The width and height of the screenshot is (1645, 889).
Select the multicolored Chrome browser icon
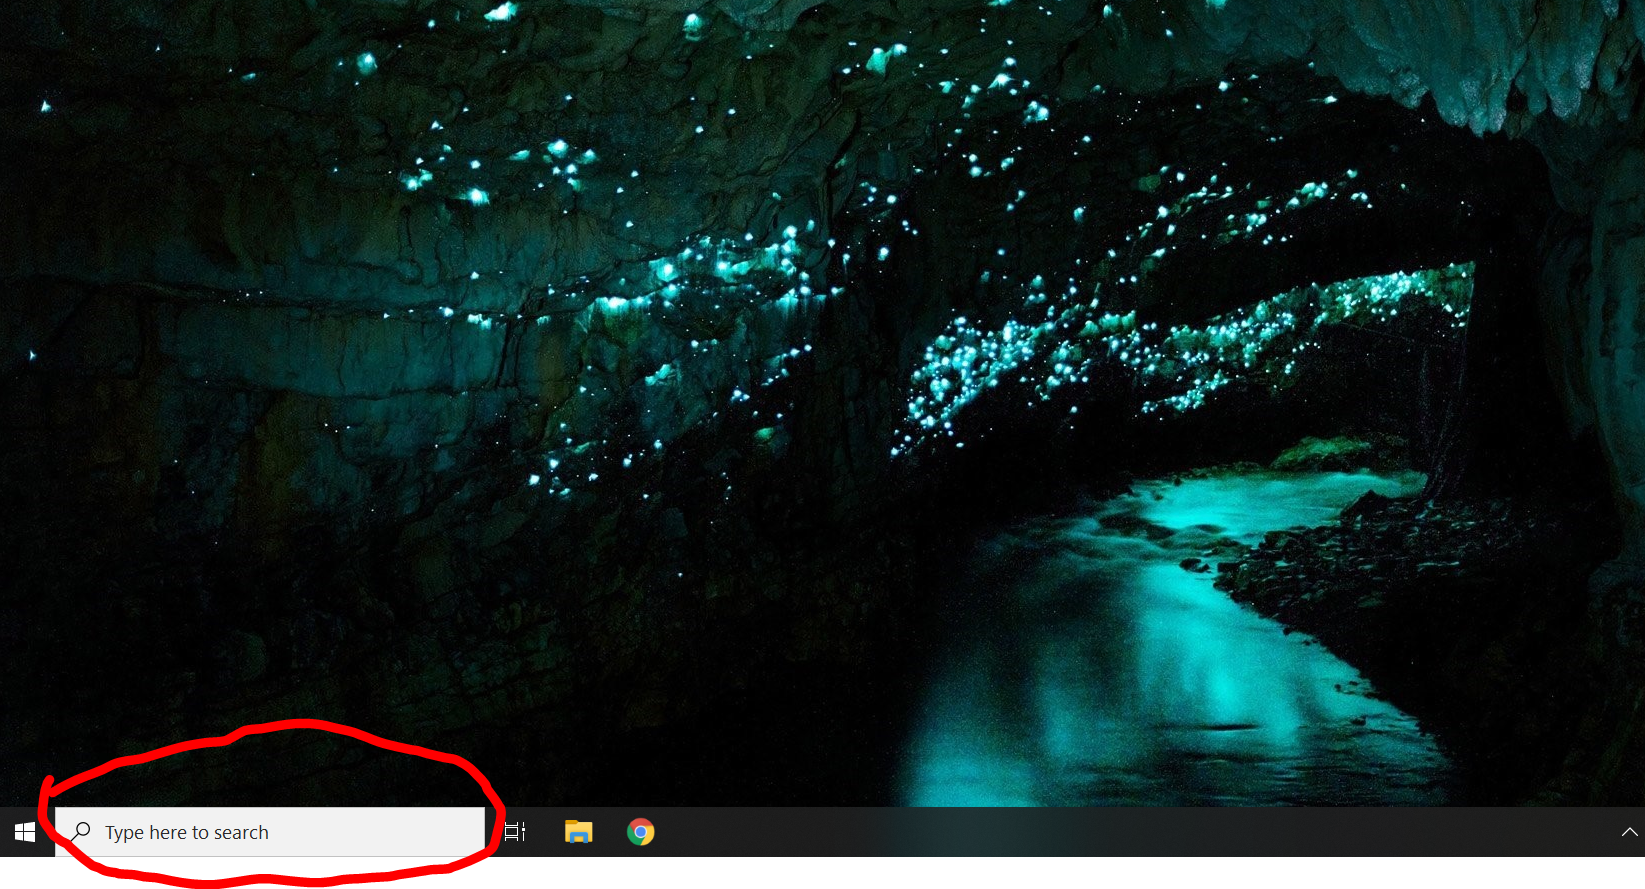pyautogui.click(x=640, y=832)
